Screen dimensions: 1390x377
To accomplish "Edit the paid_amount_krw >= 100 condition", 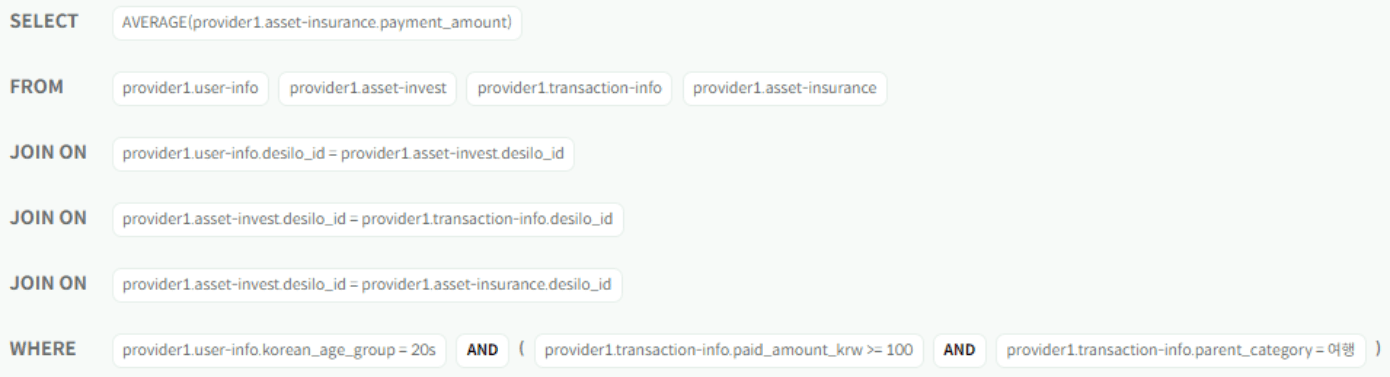I will (x=729, y=351).
